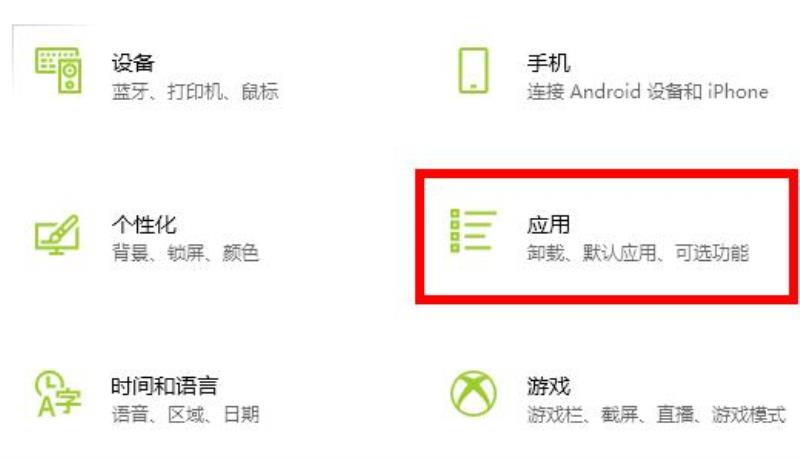The image size is (800, 460).
Task: Select the highlighted 应用 category
Action: click(548, 224)
